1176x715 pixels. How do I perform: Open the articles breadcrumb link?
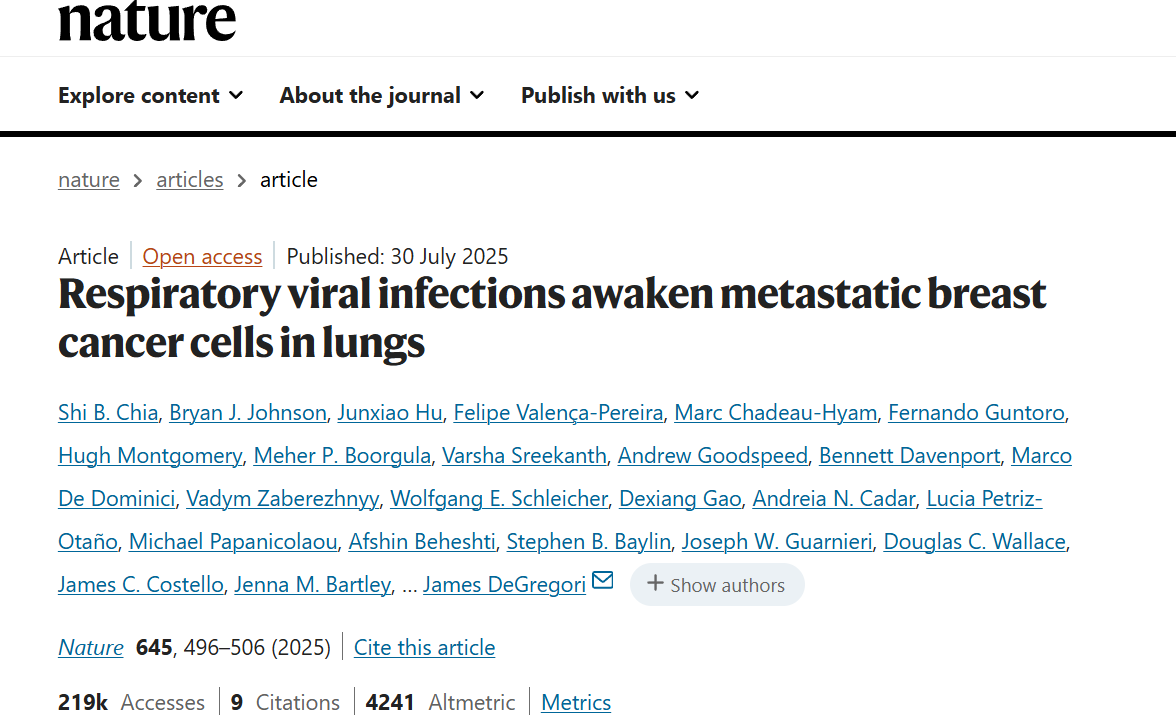click(189, 180)
